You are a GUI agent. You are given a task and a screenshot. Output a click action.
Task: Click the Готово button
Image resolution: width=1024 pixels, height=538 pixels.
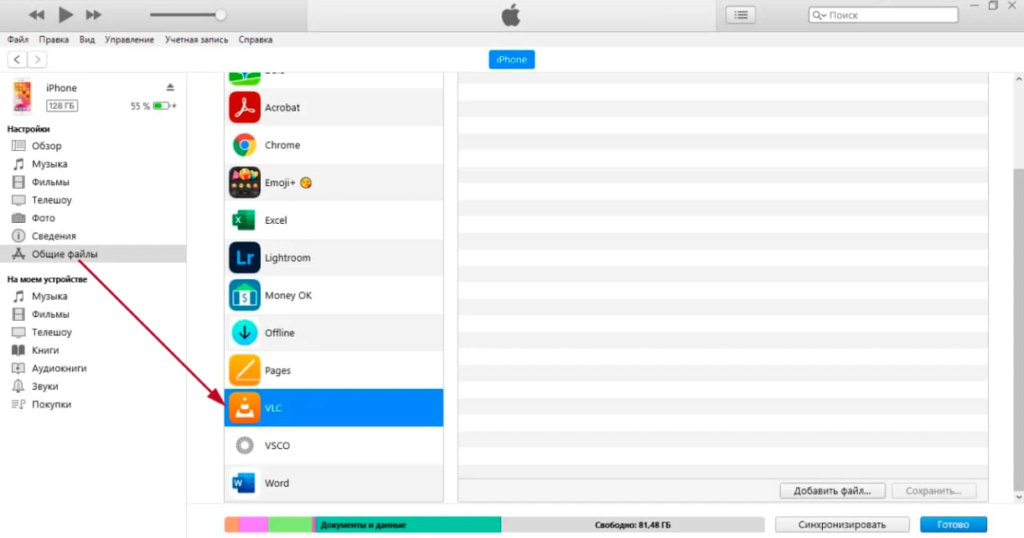click(x=953, y=525)
